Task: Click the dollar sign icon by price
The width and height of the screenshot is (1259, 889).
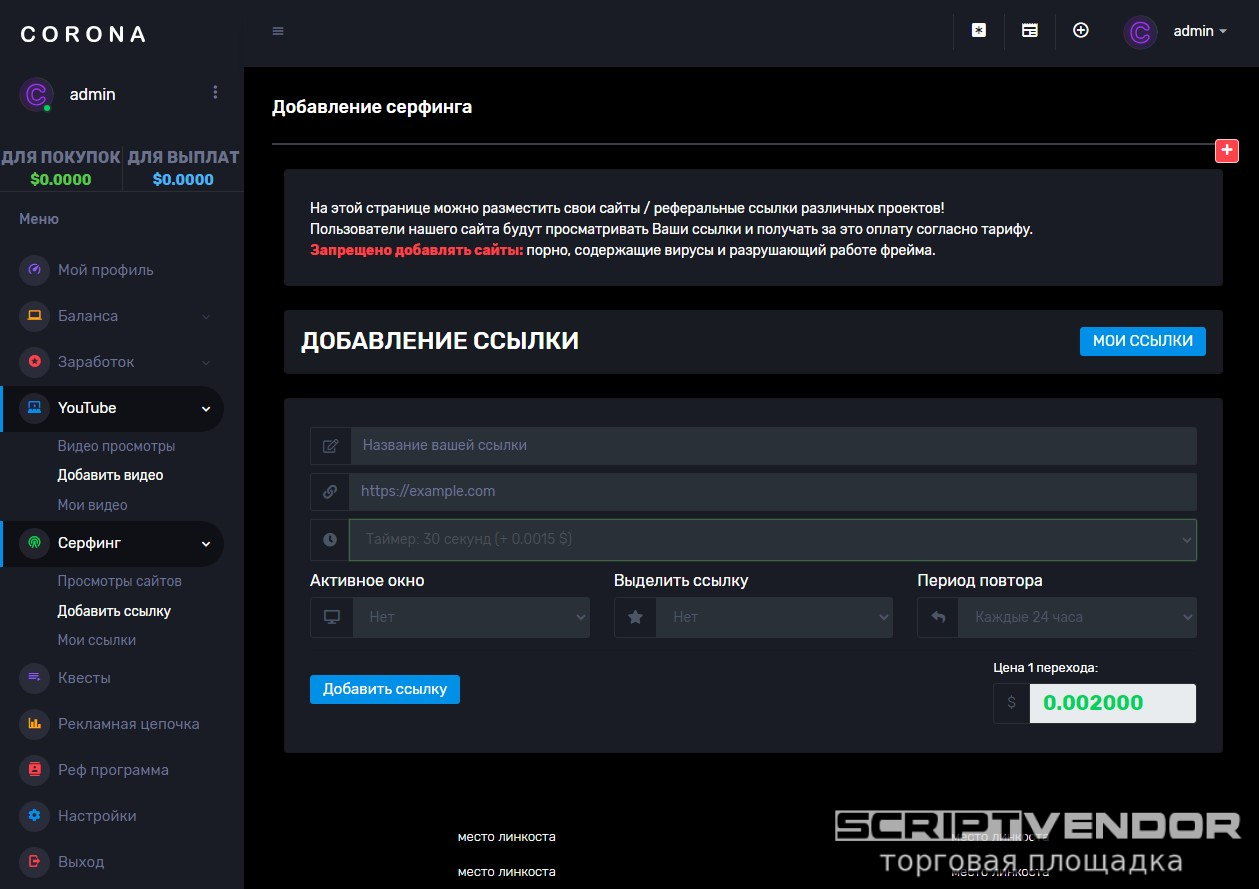Action: click(1011, 703)
